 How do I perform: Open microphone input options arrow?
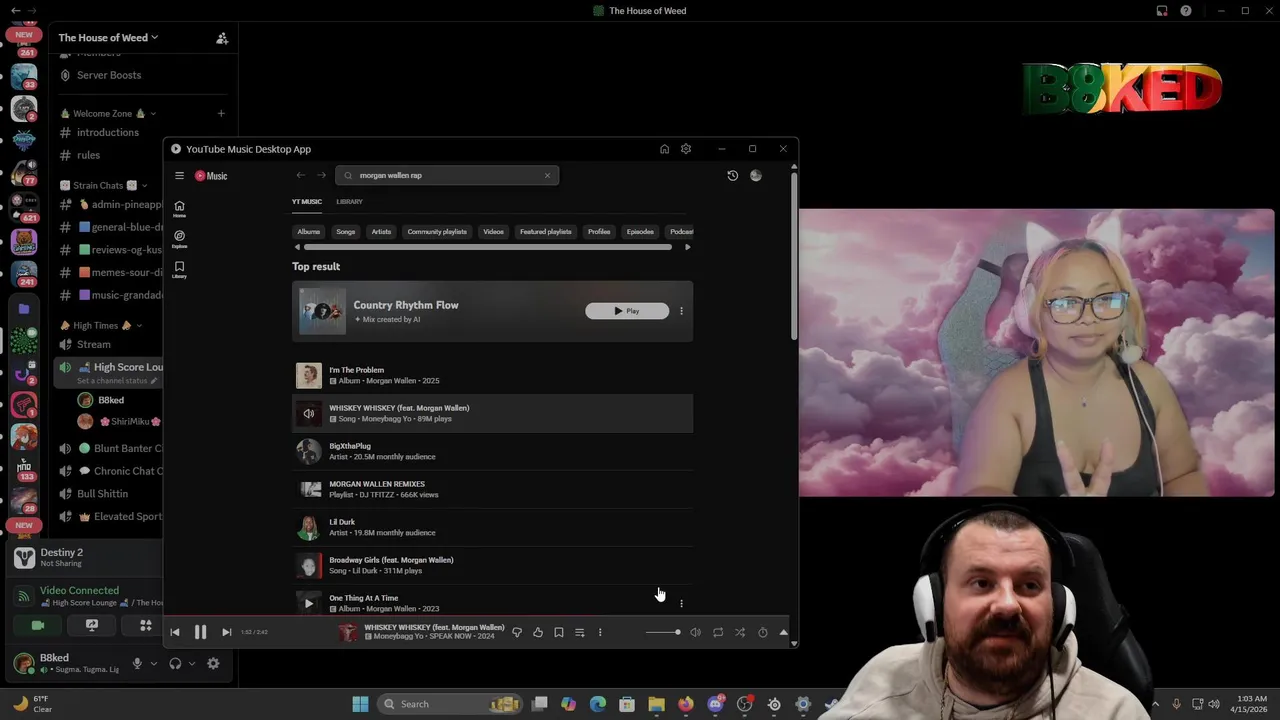pyautogui.click(x=153, y=663)
